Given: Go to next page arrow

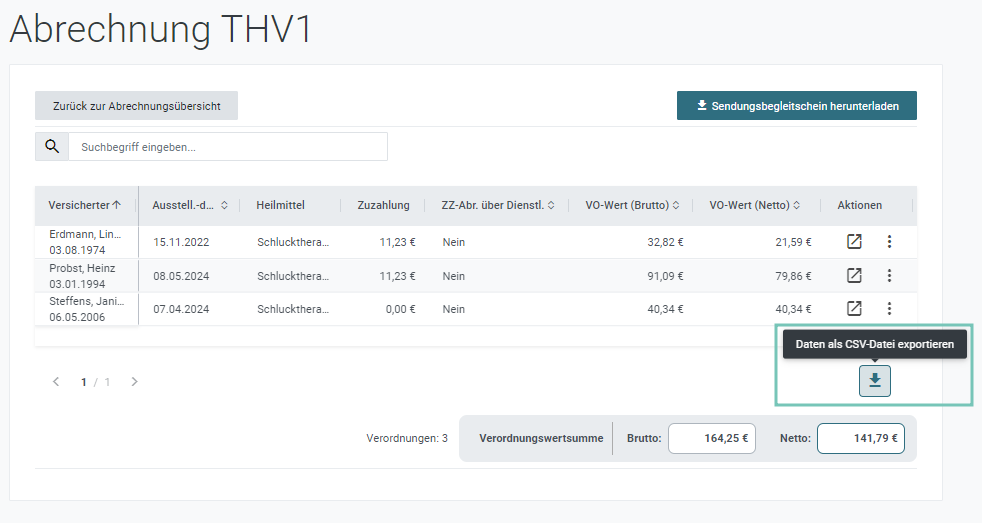Looking at the screenshot, I should click(x=134, y=381).
